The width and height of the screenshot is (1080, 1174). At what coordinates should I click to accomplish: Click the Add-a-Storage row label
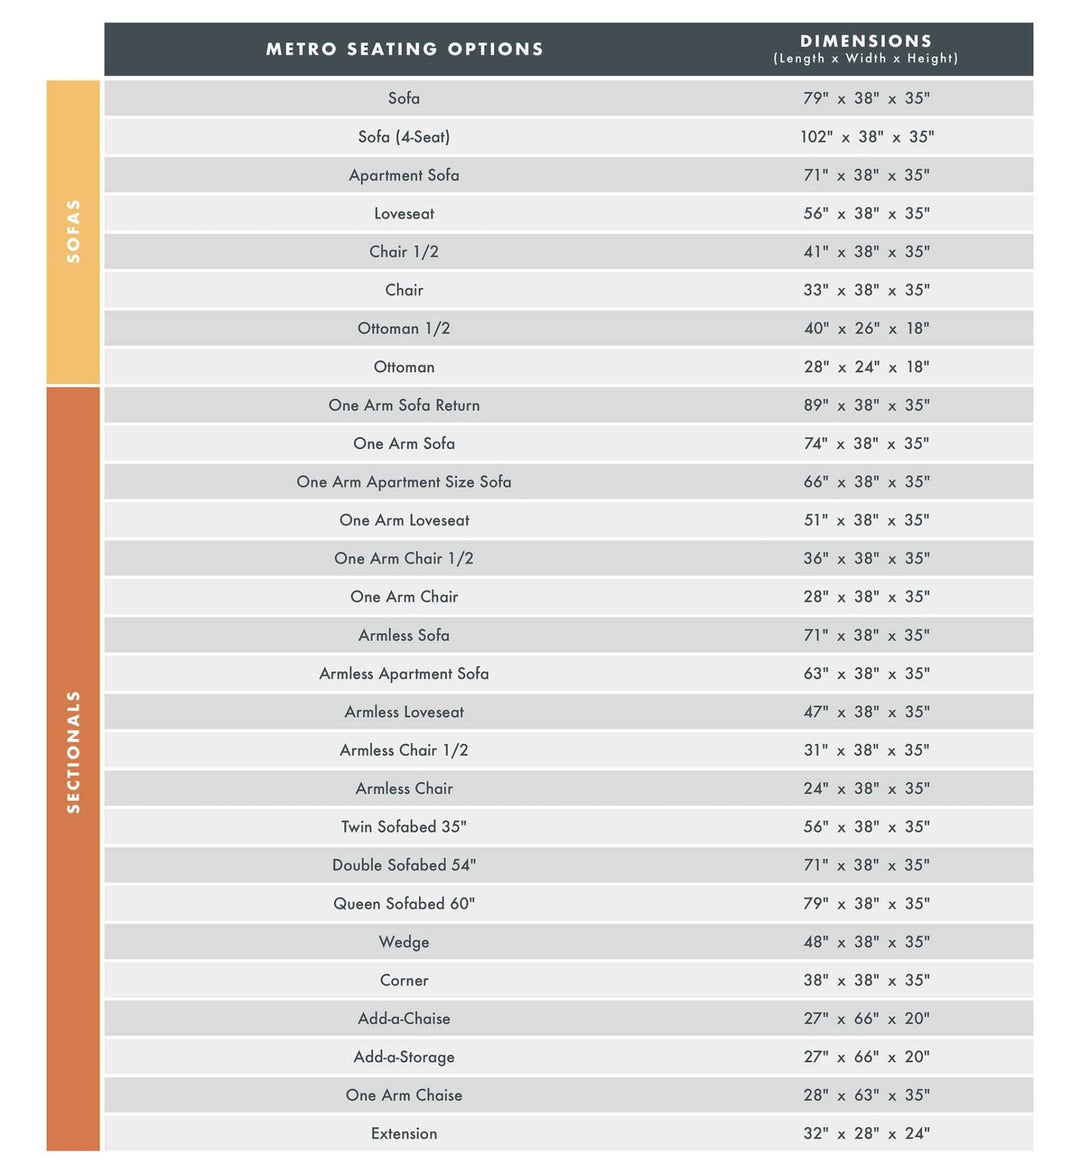404,1057
